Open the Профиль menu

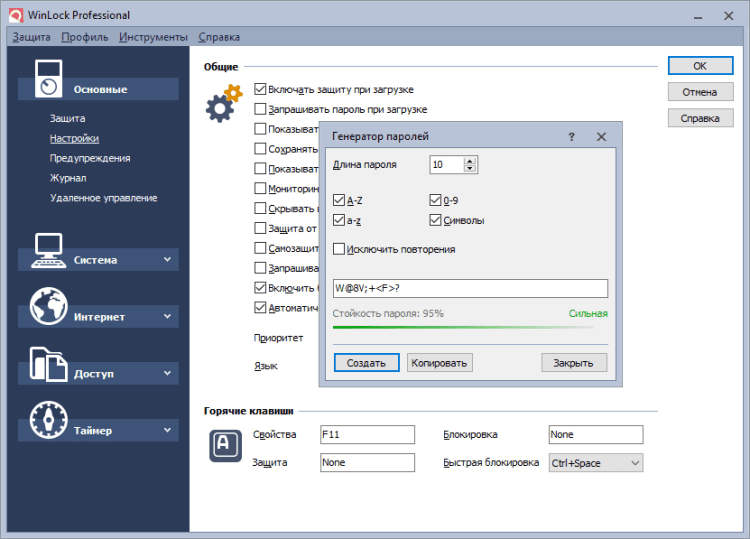[85, 37]
